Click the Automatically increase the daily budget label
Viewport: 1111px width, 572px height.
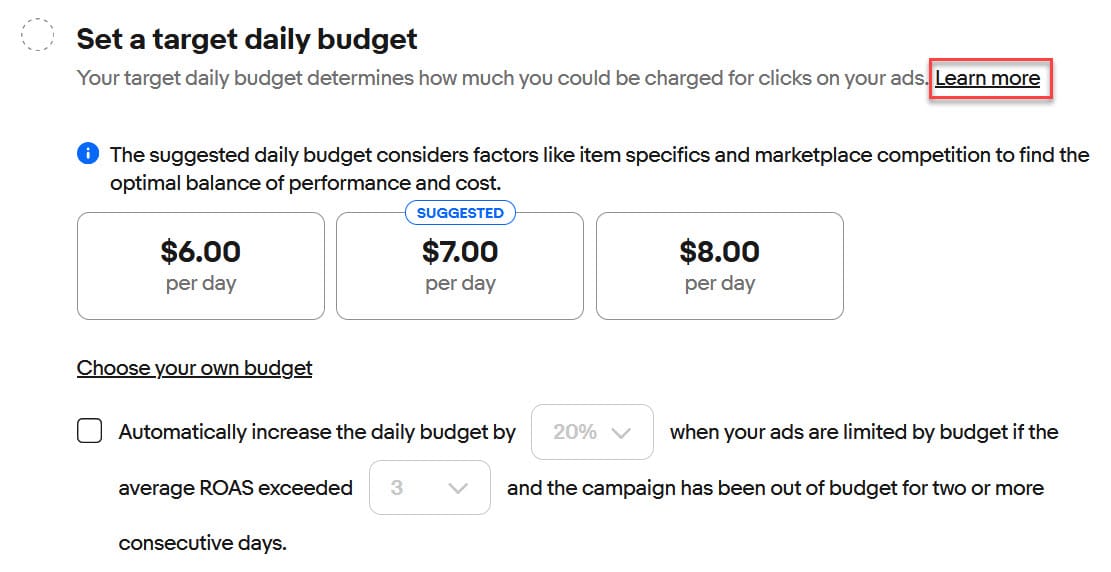(x=317, y=432)
